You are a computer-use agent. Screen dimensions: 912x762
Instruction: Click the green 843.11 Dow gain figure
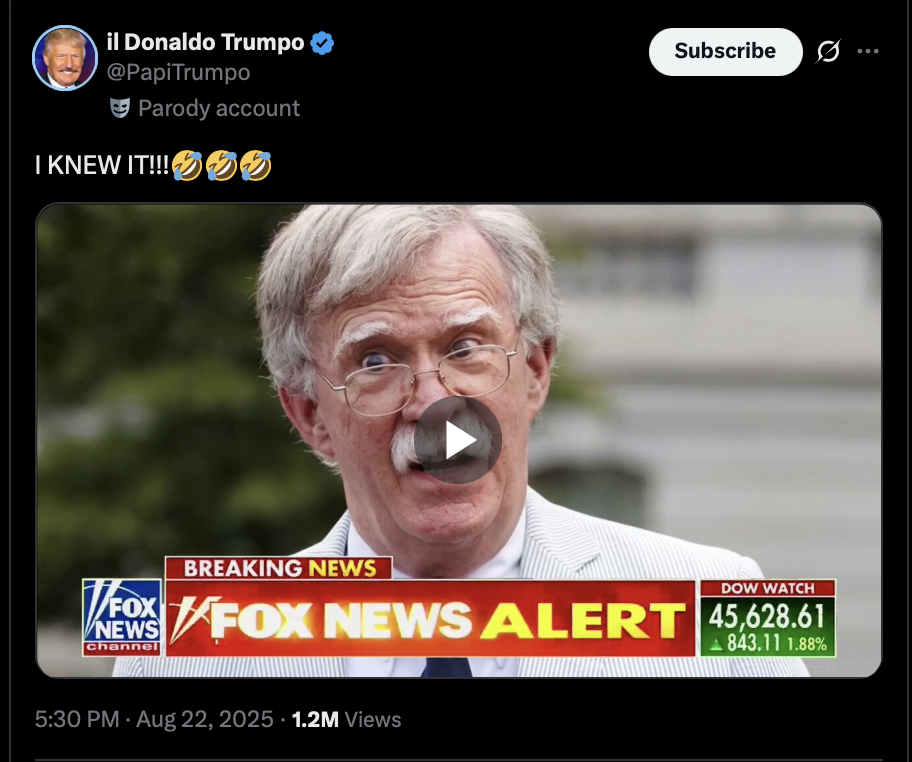click(753, 643)
